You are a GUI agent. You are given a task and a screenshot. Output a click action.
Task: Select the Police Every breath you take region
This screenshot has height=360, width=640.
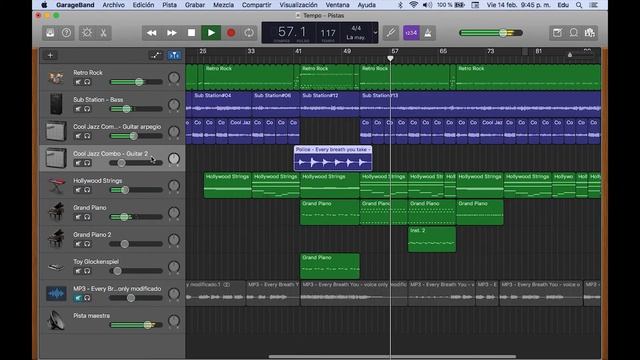pyautogui.click(x=333, y=158)
